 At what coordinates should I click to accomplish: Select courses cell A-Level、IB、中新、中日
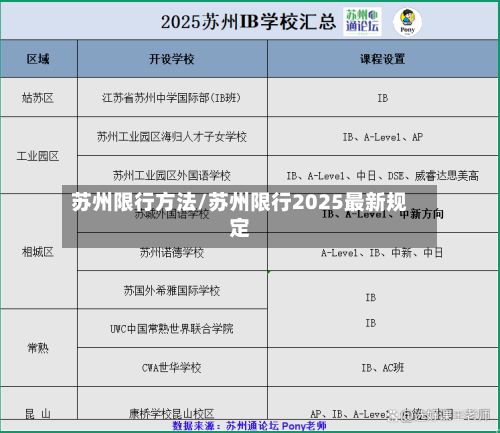tap(383, 252)
